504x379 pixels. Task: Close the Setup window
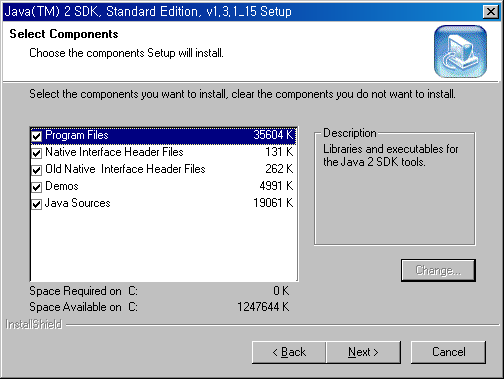coord(491,12)
